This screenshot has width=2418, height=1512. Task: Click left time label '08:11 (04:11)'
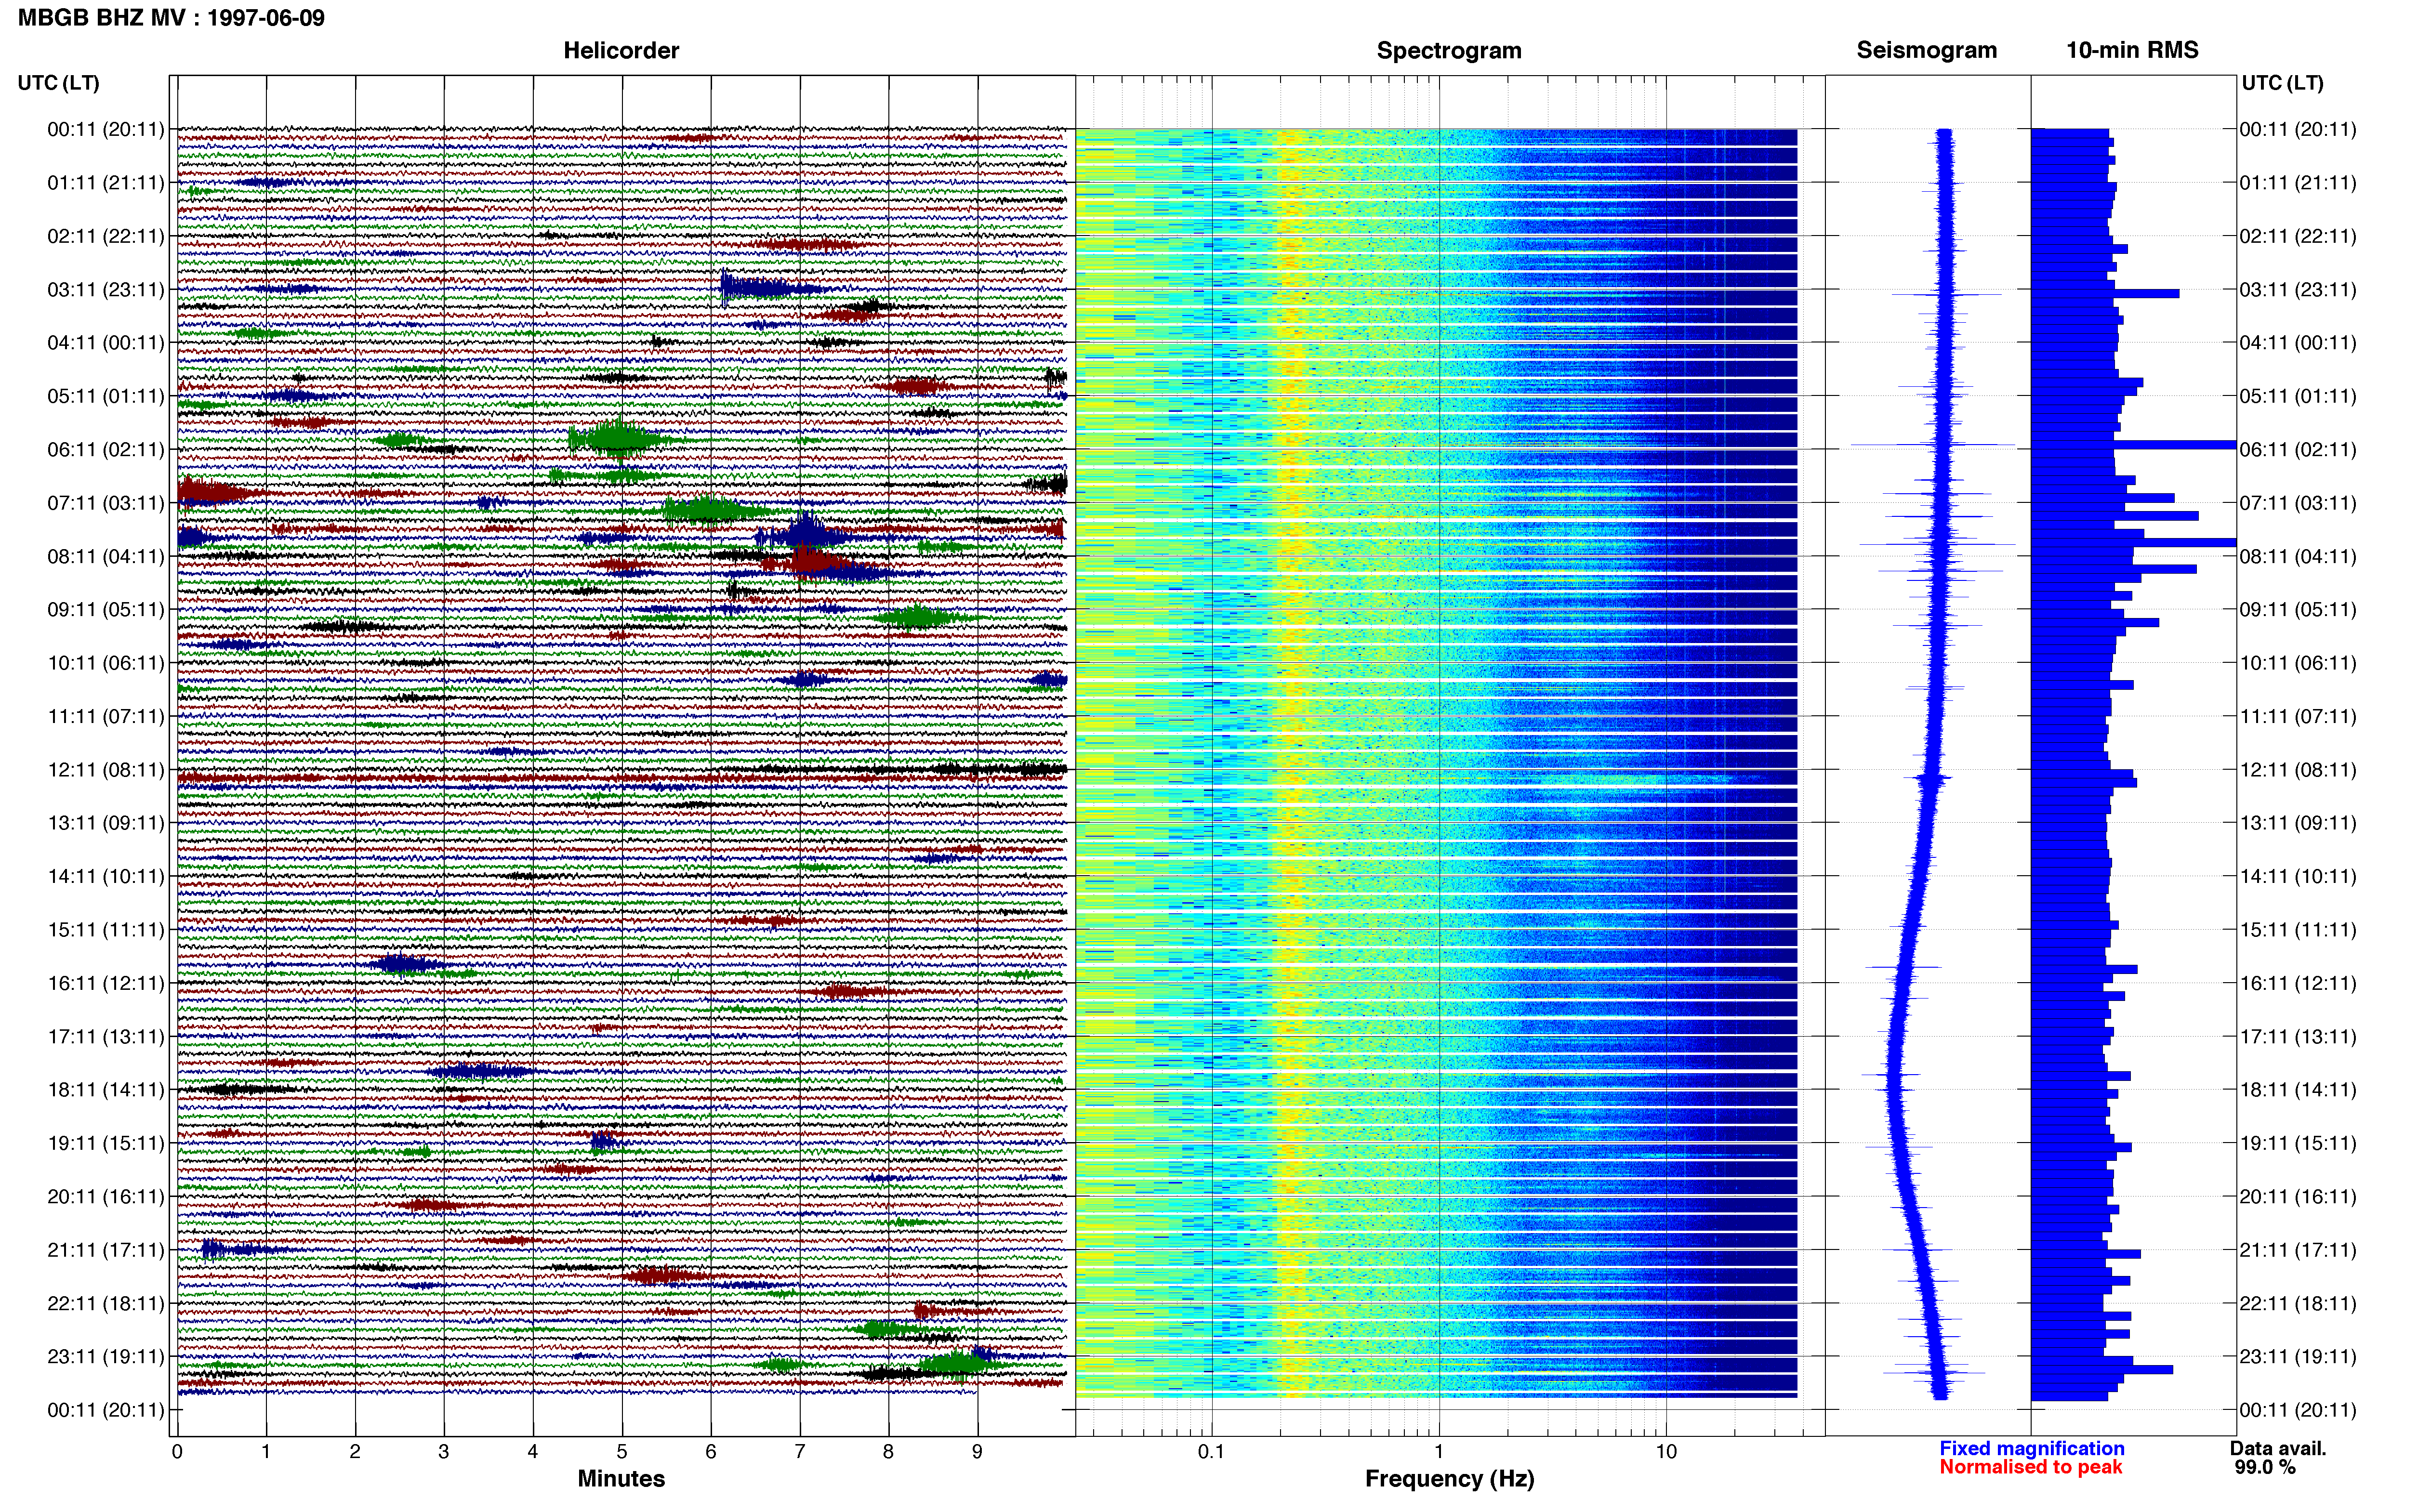tap(106, 556)
